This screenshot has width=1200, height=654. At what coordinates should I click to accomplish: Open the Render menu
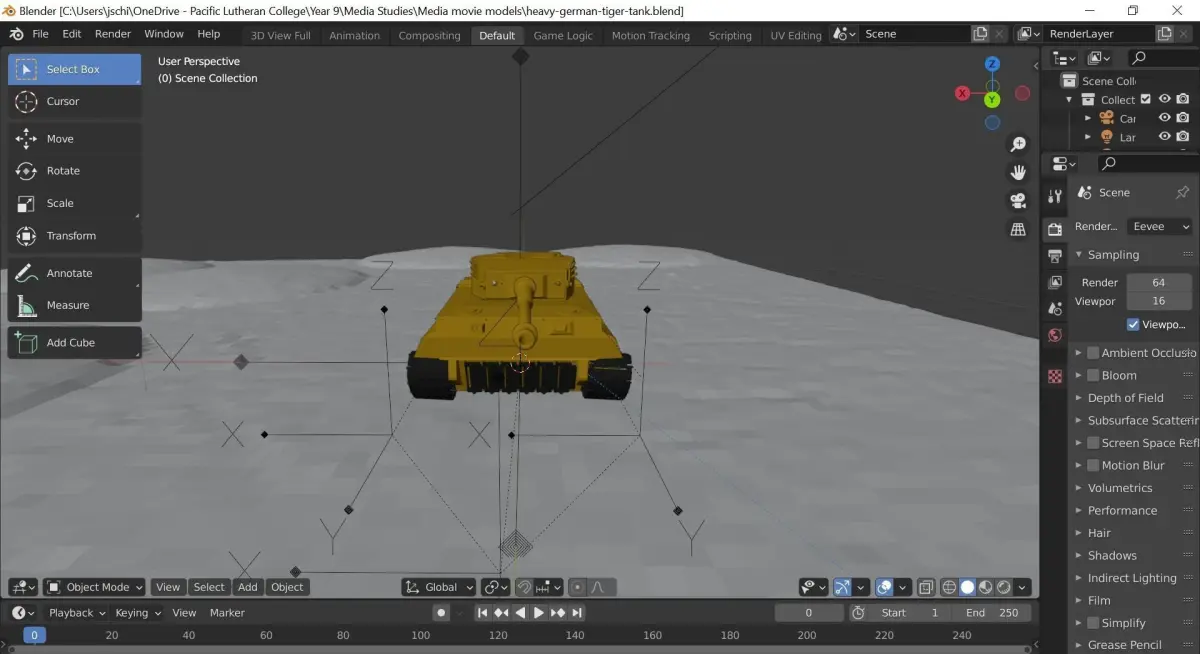click(x=113, y=34)
